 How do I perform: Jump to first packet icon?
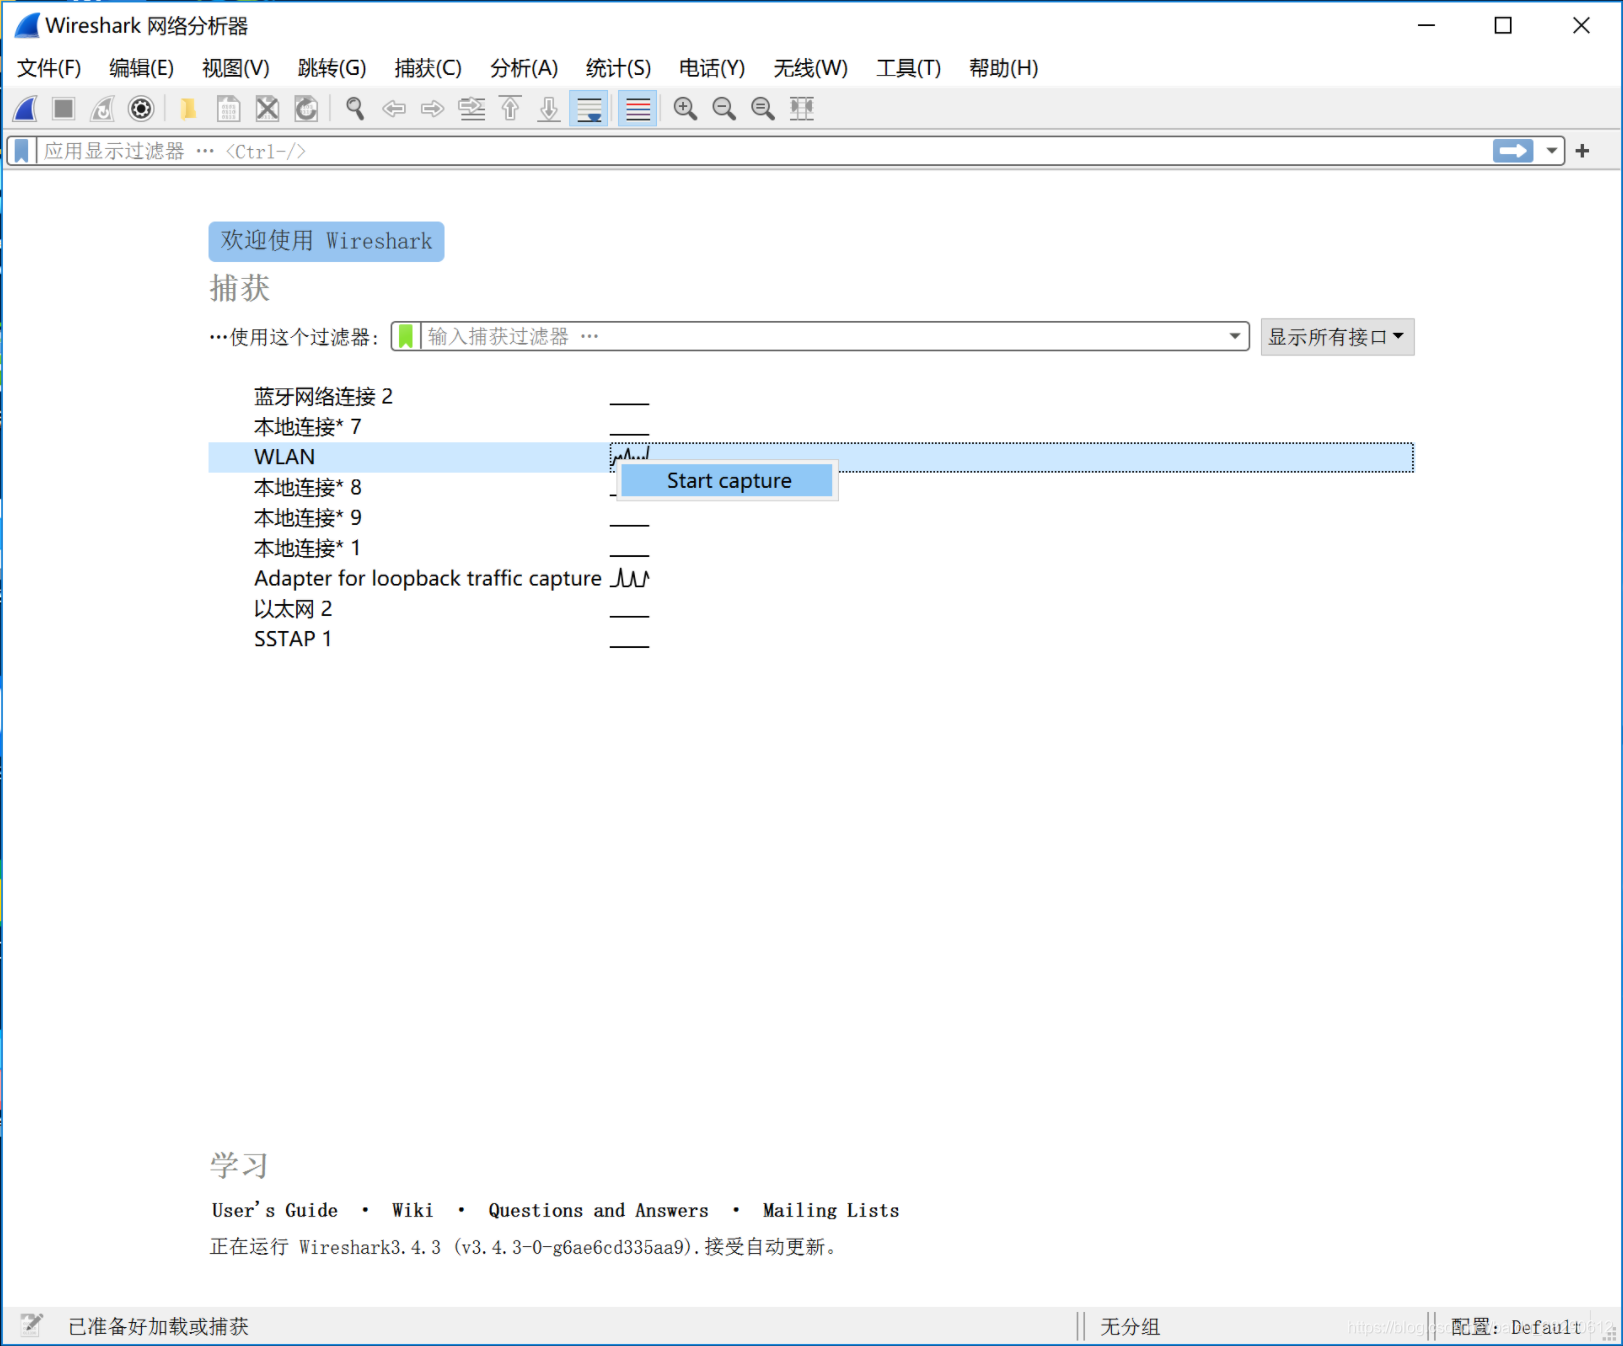(x=510, y=109)
